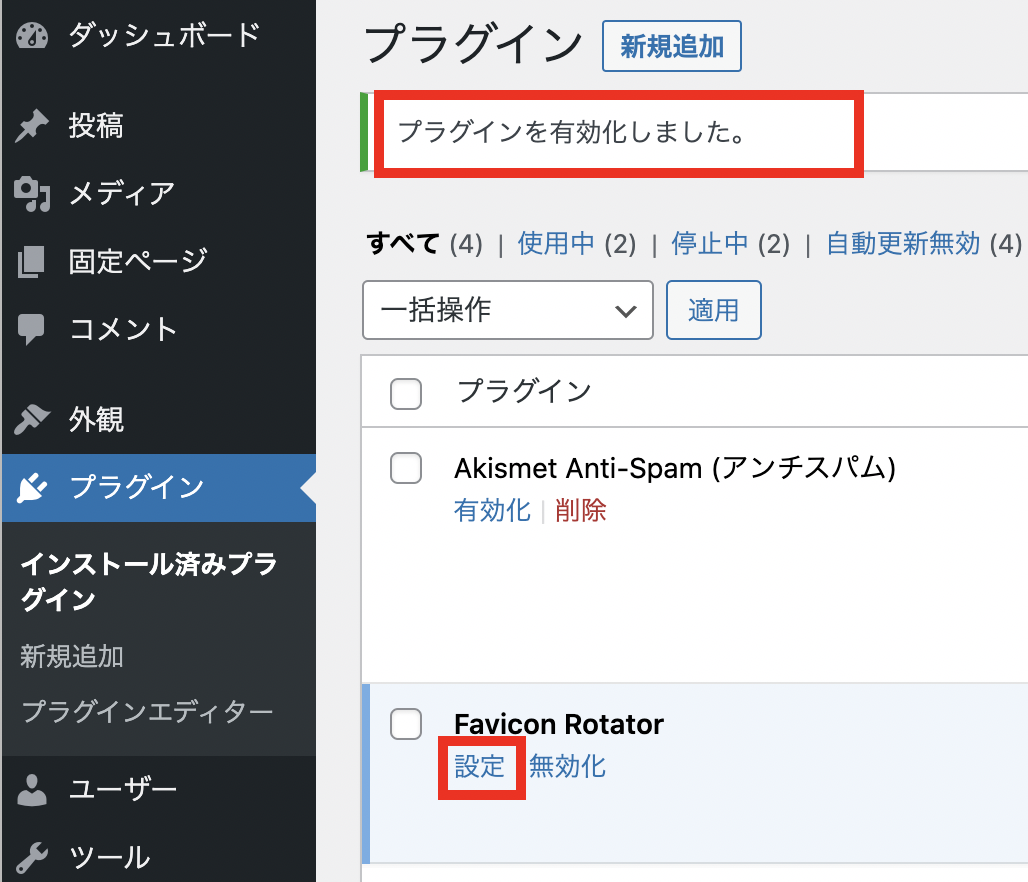The width and height of the screenshot is (1028, 882).
Task: Click the Appearance paintbrush icon
Action: pyautogui.click(x=32, y=420)
